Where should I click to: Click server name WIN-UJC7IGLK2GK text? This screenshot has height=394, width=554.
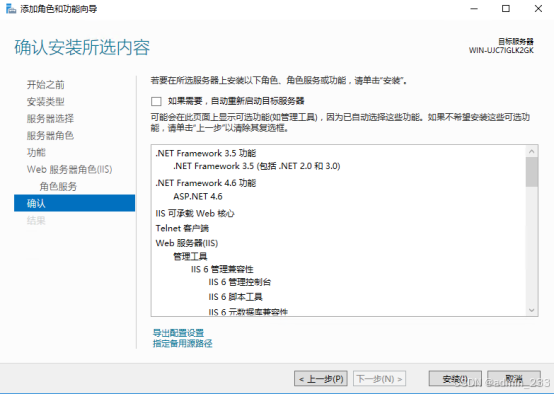[x=501, y=50]
